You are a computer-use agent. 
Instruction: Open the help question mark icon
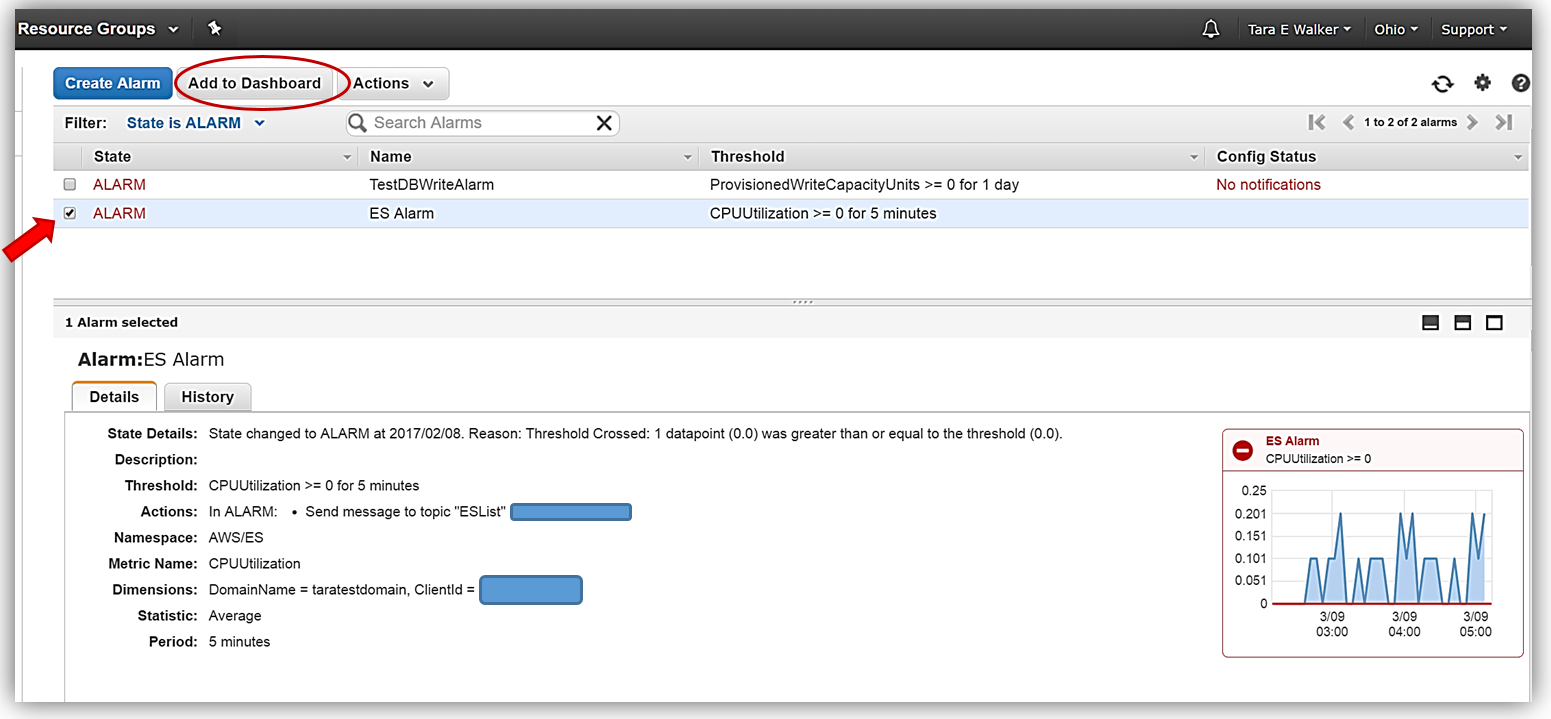(x=1520, y=83)
